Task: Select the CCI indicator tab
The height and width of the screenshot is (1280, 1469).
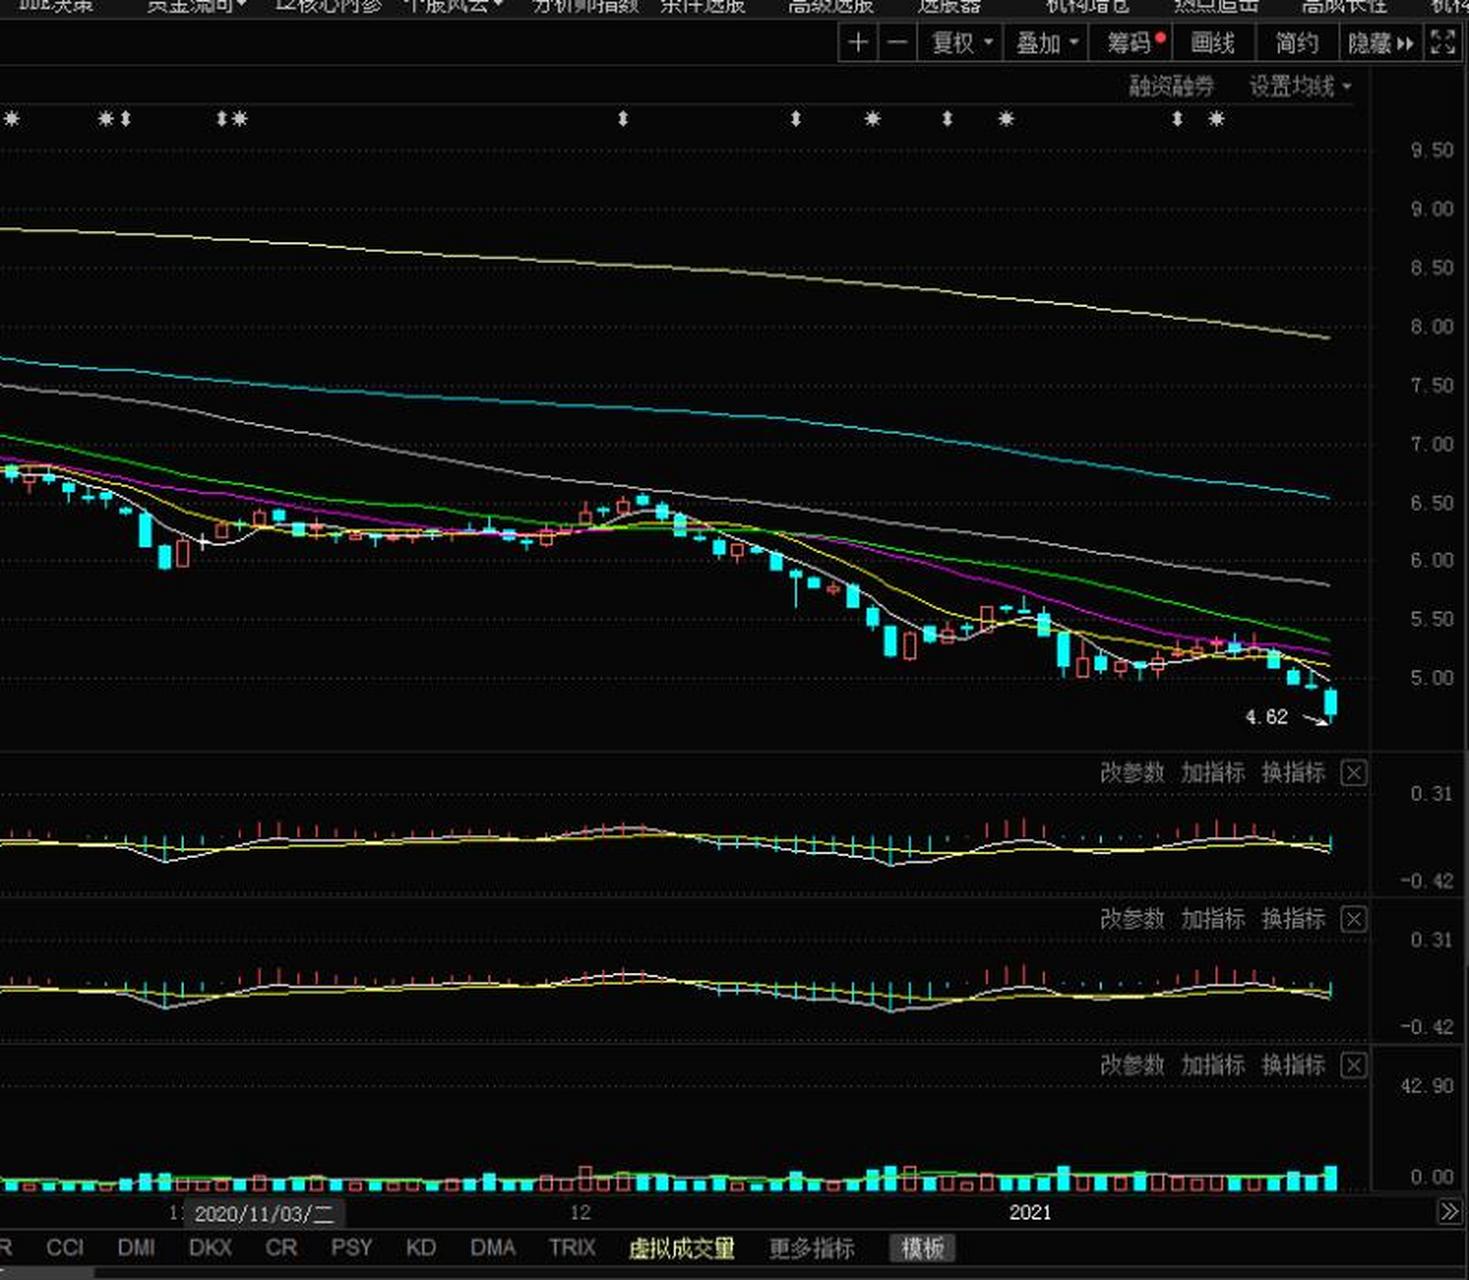Action: (65, 1248)
